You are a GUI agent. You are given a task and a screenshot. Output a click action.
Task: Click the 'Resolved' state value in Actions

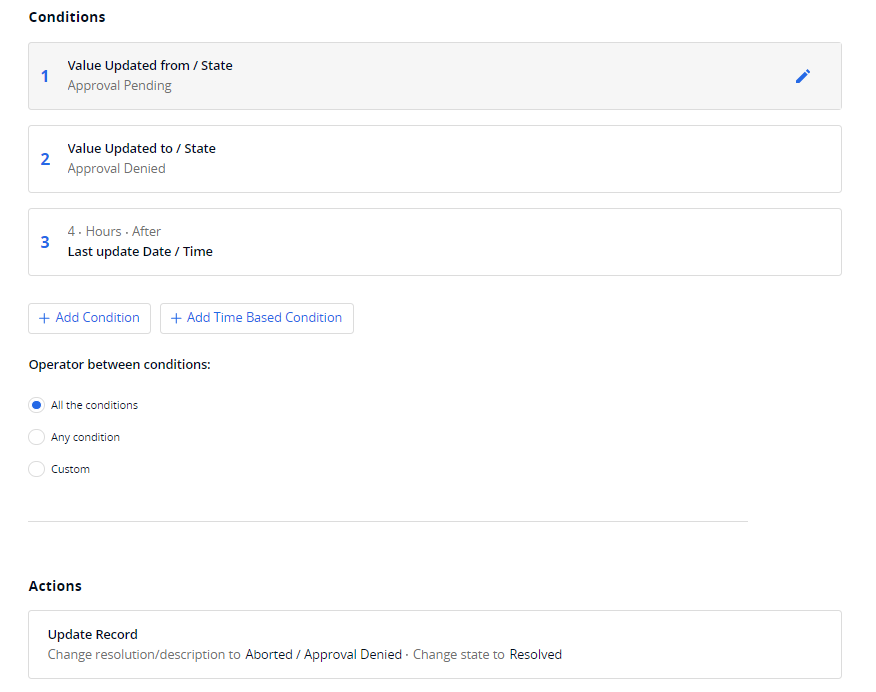(536, 655)
